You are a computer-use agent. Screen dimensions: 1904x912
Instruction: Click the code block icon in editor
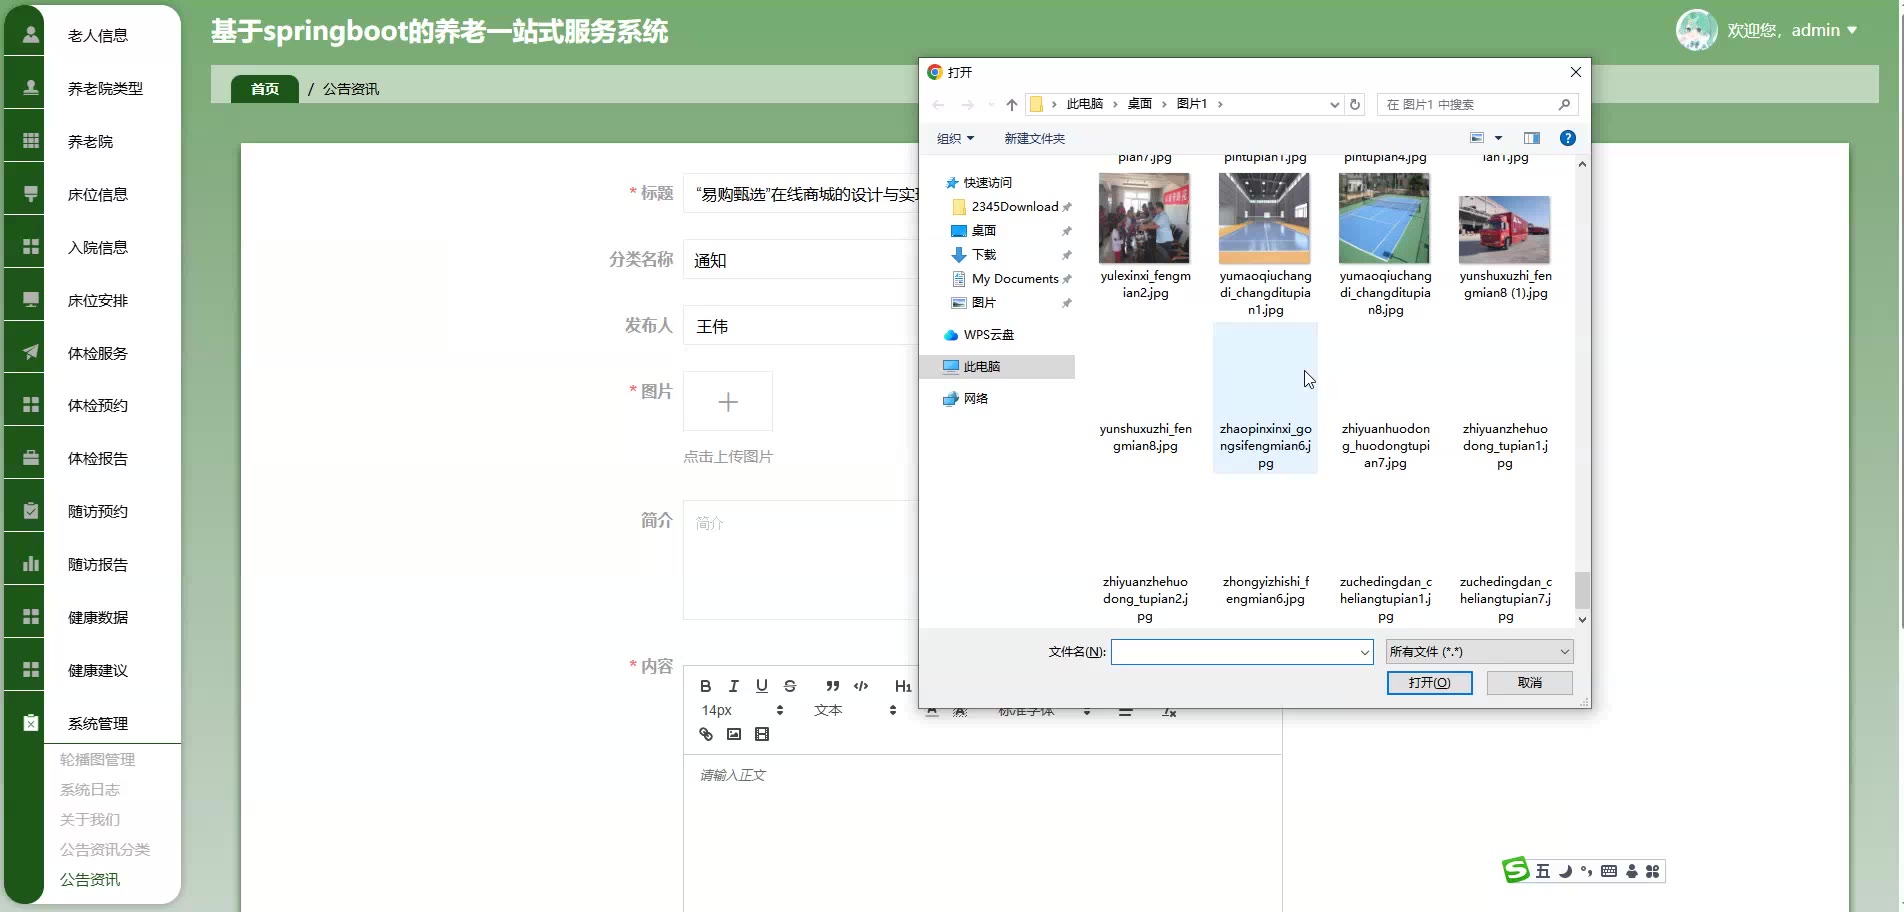861,686
